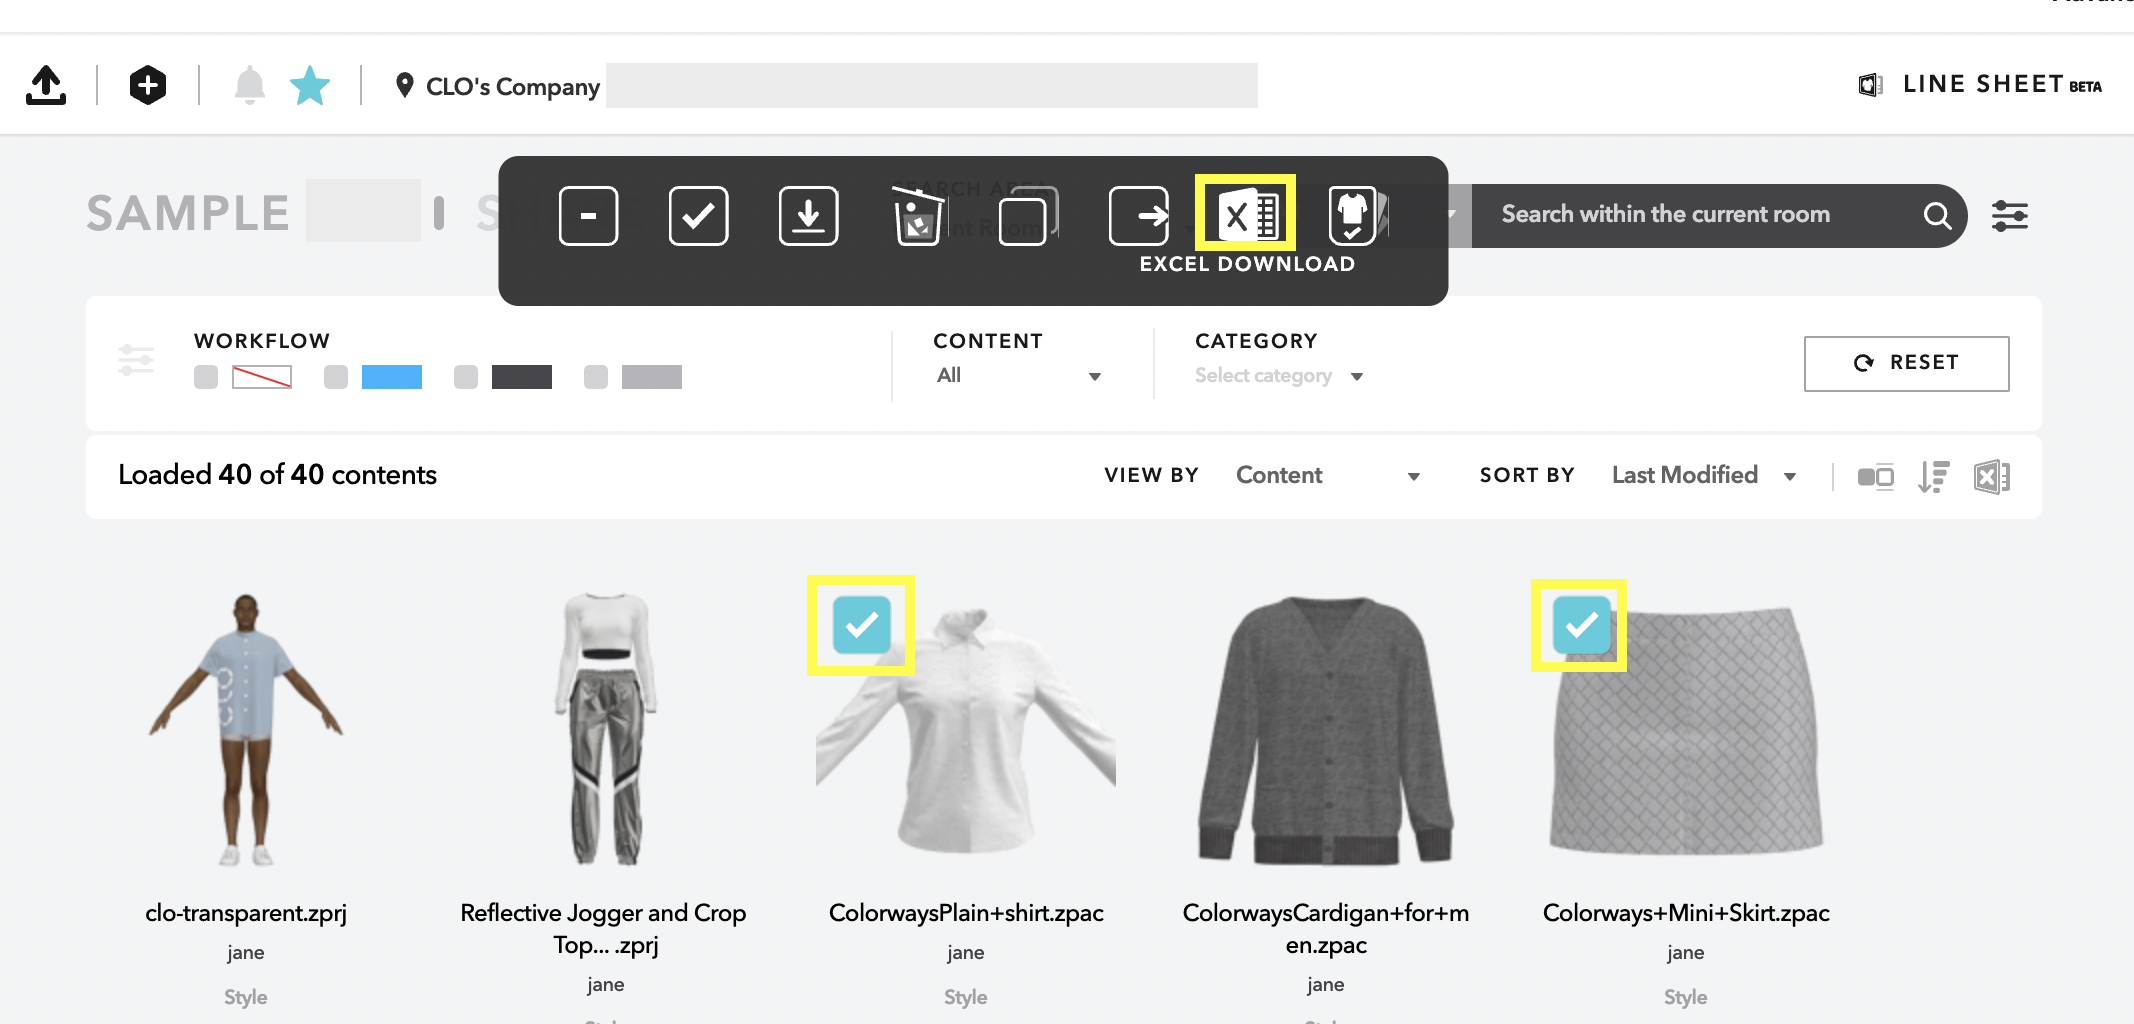Open Reflective Jogger and Crop Top thumbnail

pos(606,730)
